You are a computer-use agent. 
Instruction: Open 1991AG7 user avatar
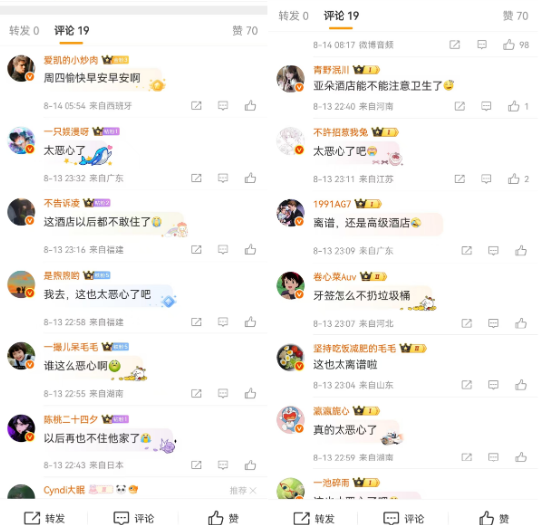290,213
